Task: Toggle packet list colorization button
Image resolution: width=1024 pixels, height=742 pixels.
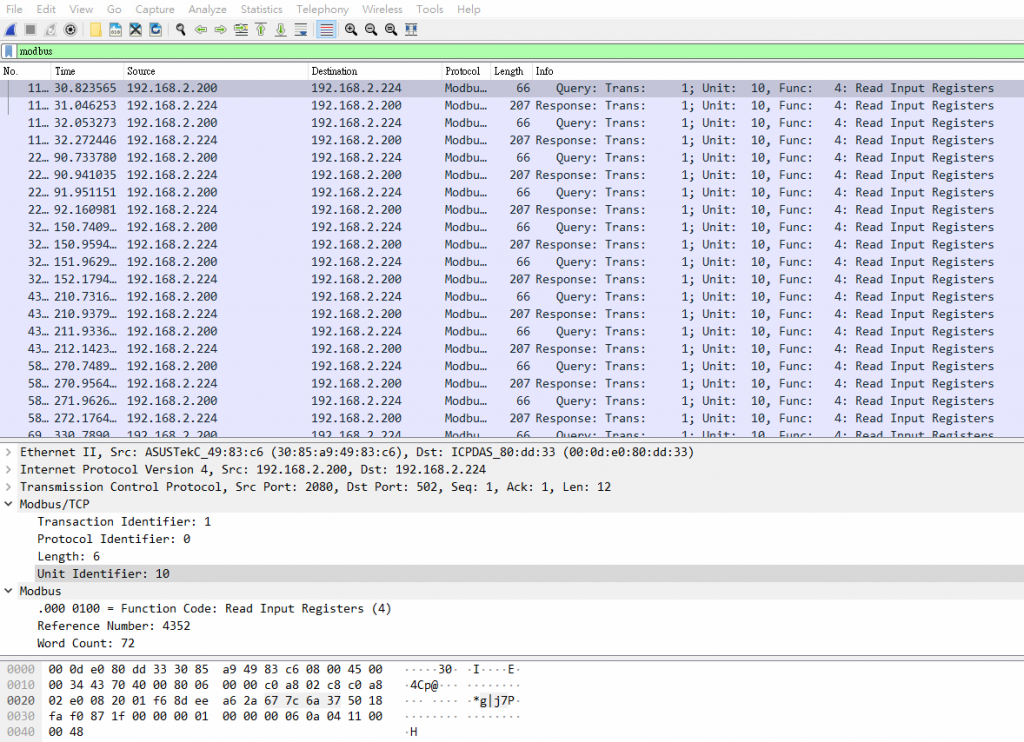Action: (326, 29)
